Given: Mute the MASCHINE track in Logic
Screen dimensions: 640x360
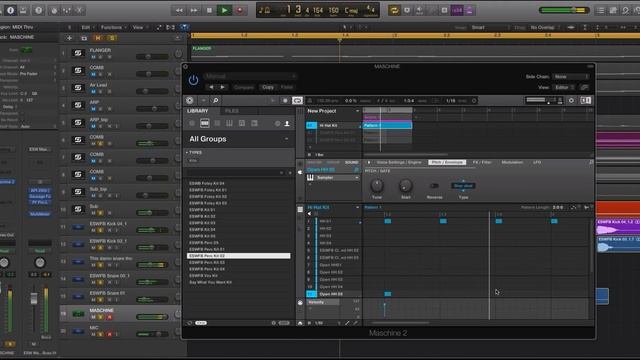Looking at the screenshot, I should pos(93,317).
